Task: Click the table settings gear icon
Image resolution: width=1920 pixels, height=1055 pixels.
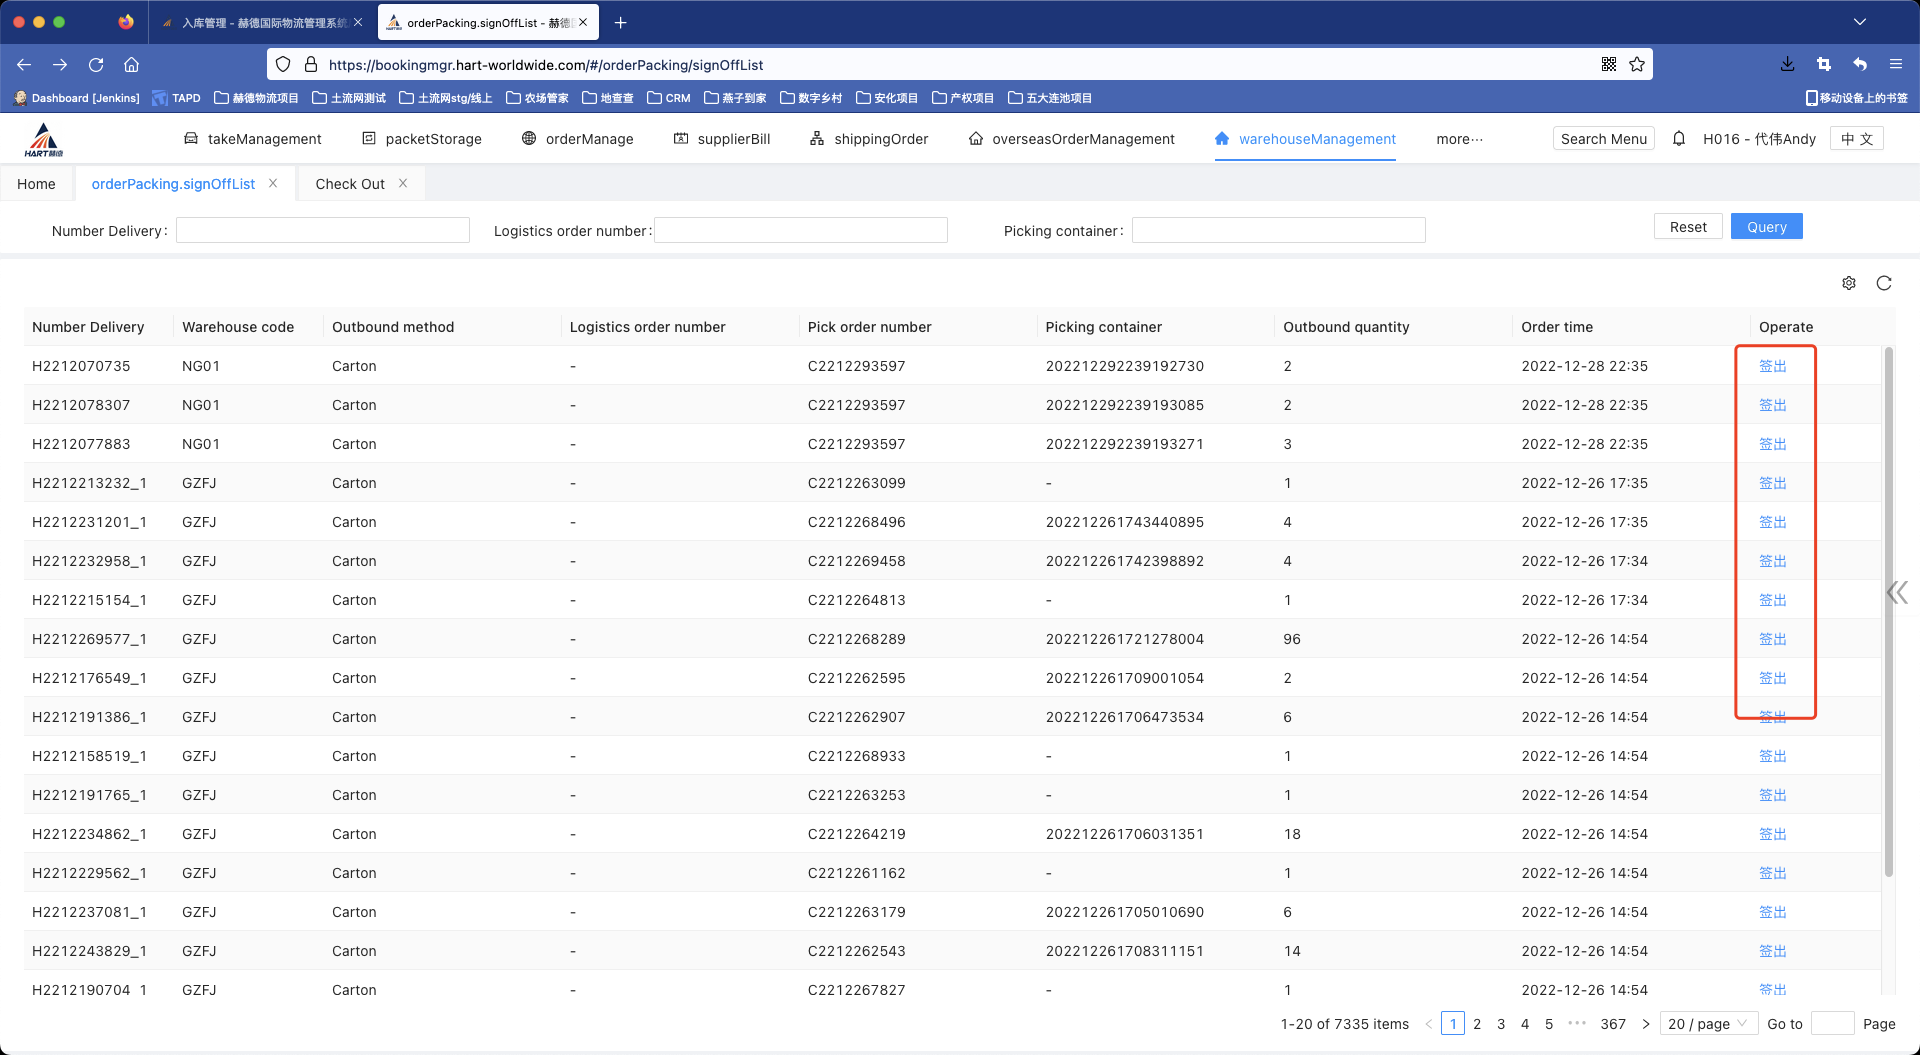Action: (x=1849, y=283)
